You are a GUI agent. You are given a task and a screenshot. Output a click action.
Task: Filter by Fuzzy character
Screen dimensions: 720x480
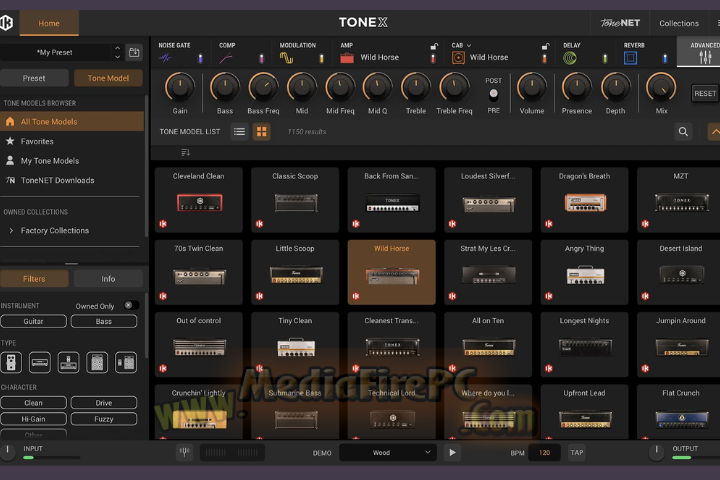click(104, 419)
